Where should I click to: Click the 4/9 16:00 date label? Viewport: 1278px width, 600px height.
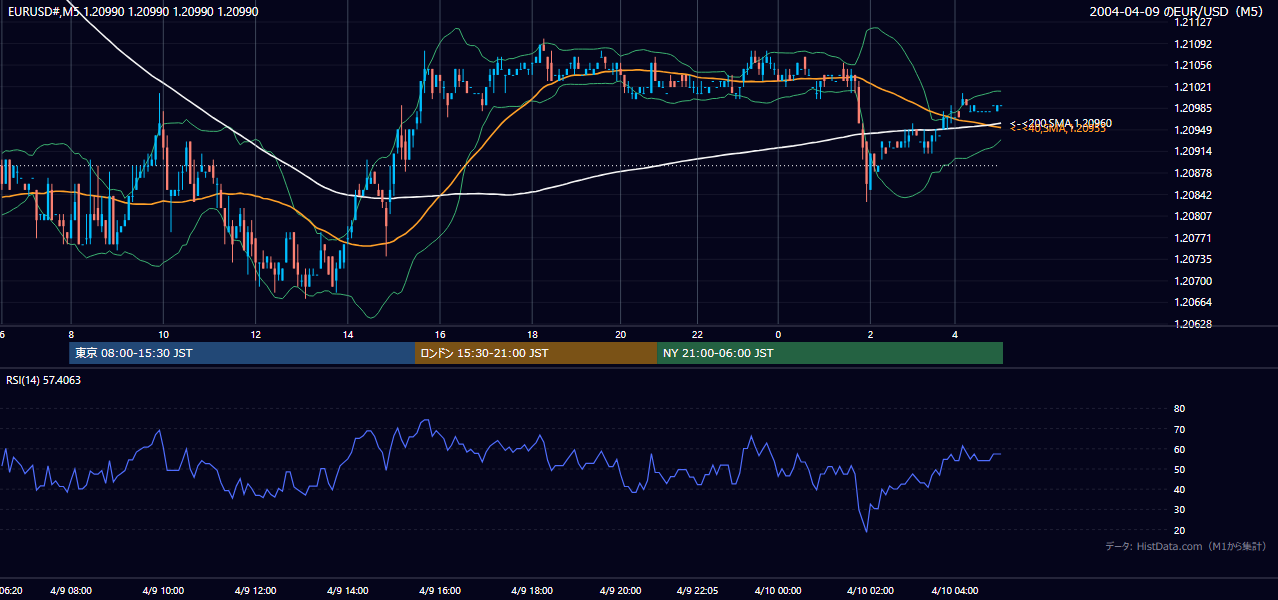pos(439,590)
